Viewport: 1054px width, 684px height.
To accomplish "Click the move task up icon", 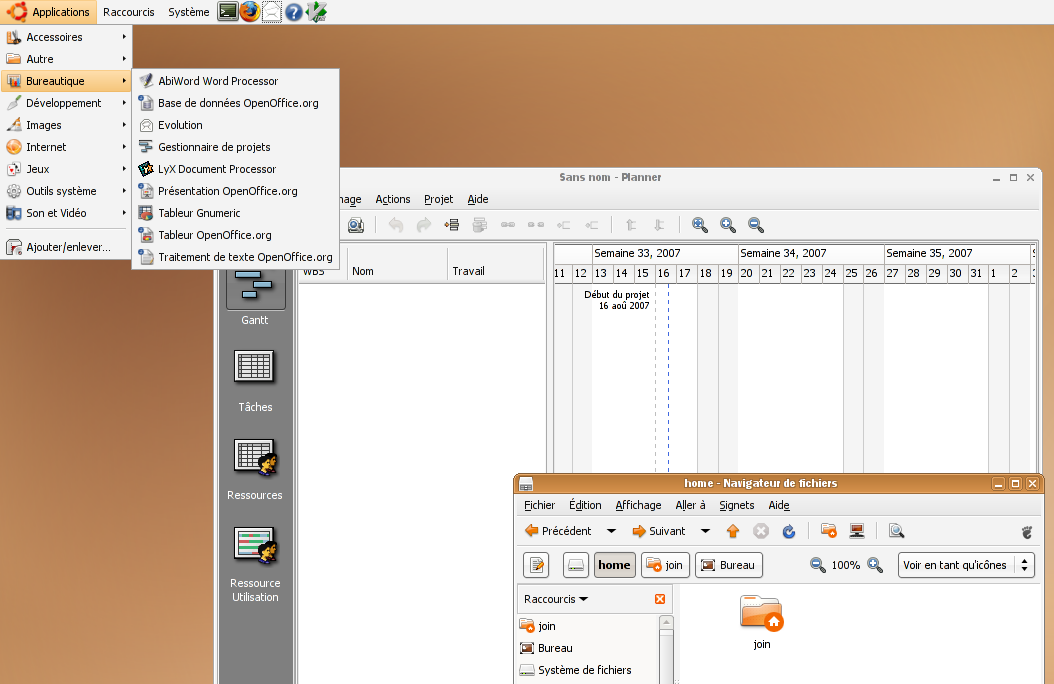I will 631,225.
